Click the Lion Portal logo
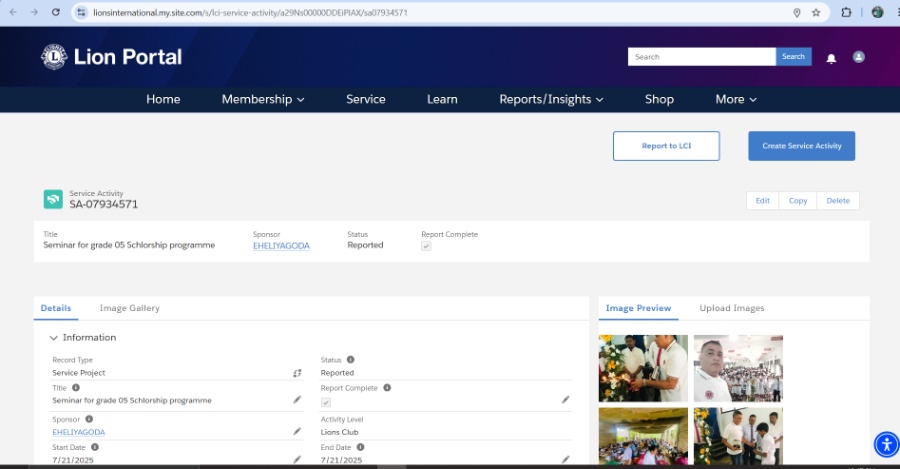 click(x=112, y=57)
